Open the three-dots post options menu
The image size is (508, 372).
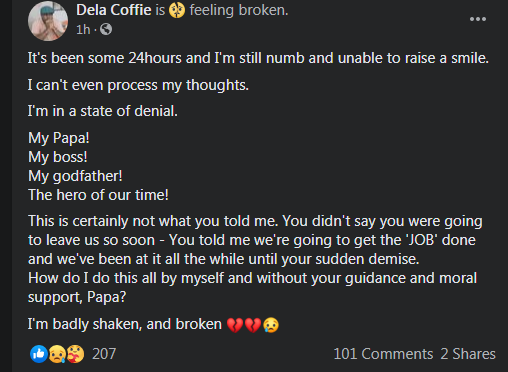click(478, 19)
